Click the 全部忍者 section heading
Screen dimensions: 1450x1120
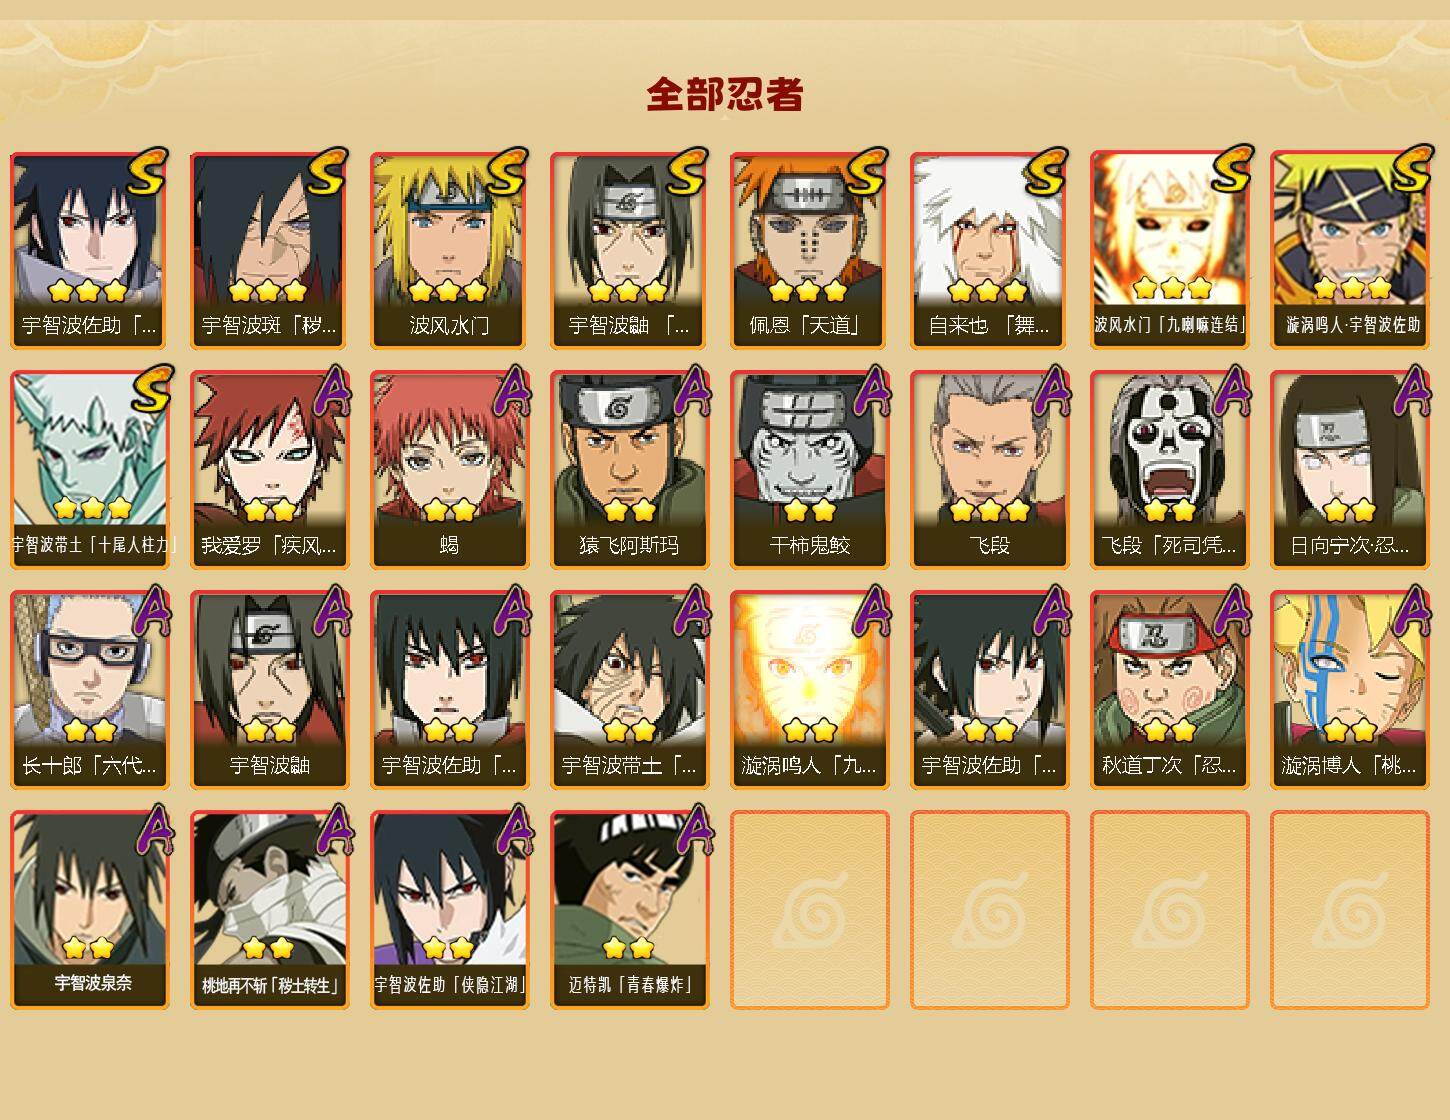point(725,94)
